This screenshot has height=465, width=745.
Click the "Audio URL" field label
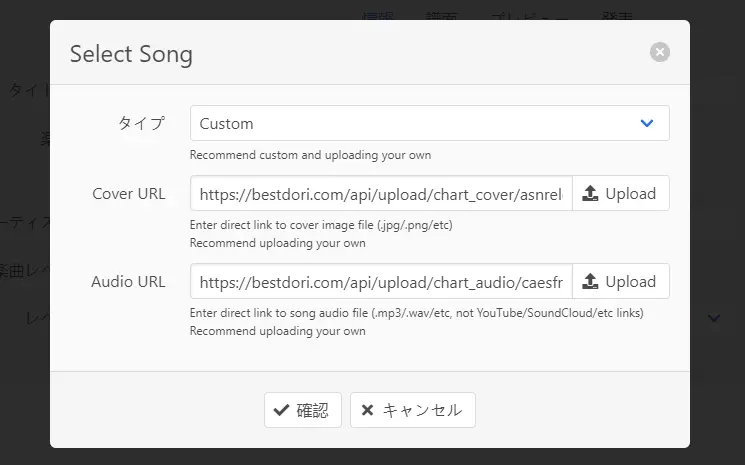[128, 282]
